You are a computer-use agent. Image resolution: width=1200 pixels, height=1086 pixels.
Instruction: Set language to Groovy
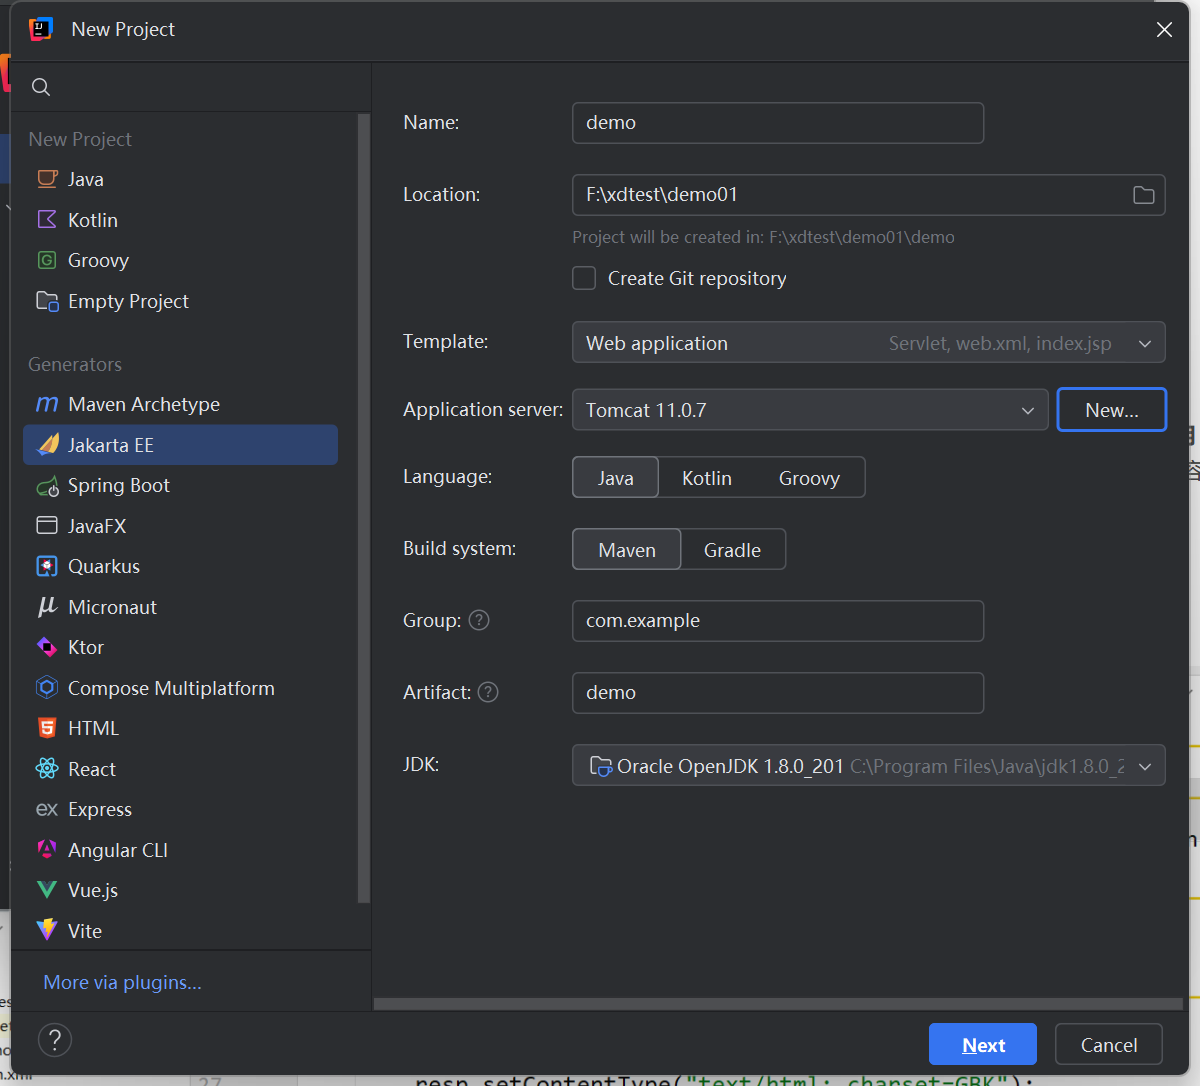coord(809,478)
